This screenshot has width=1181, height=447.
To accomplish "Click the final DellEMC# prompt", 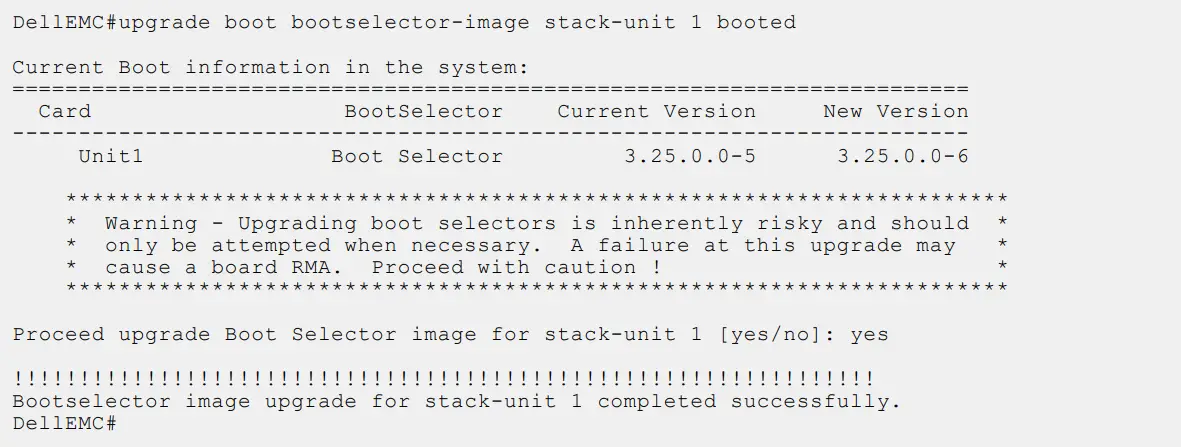I will (x=65, y=423).
